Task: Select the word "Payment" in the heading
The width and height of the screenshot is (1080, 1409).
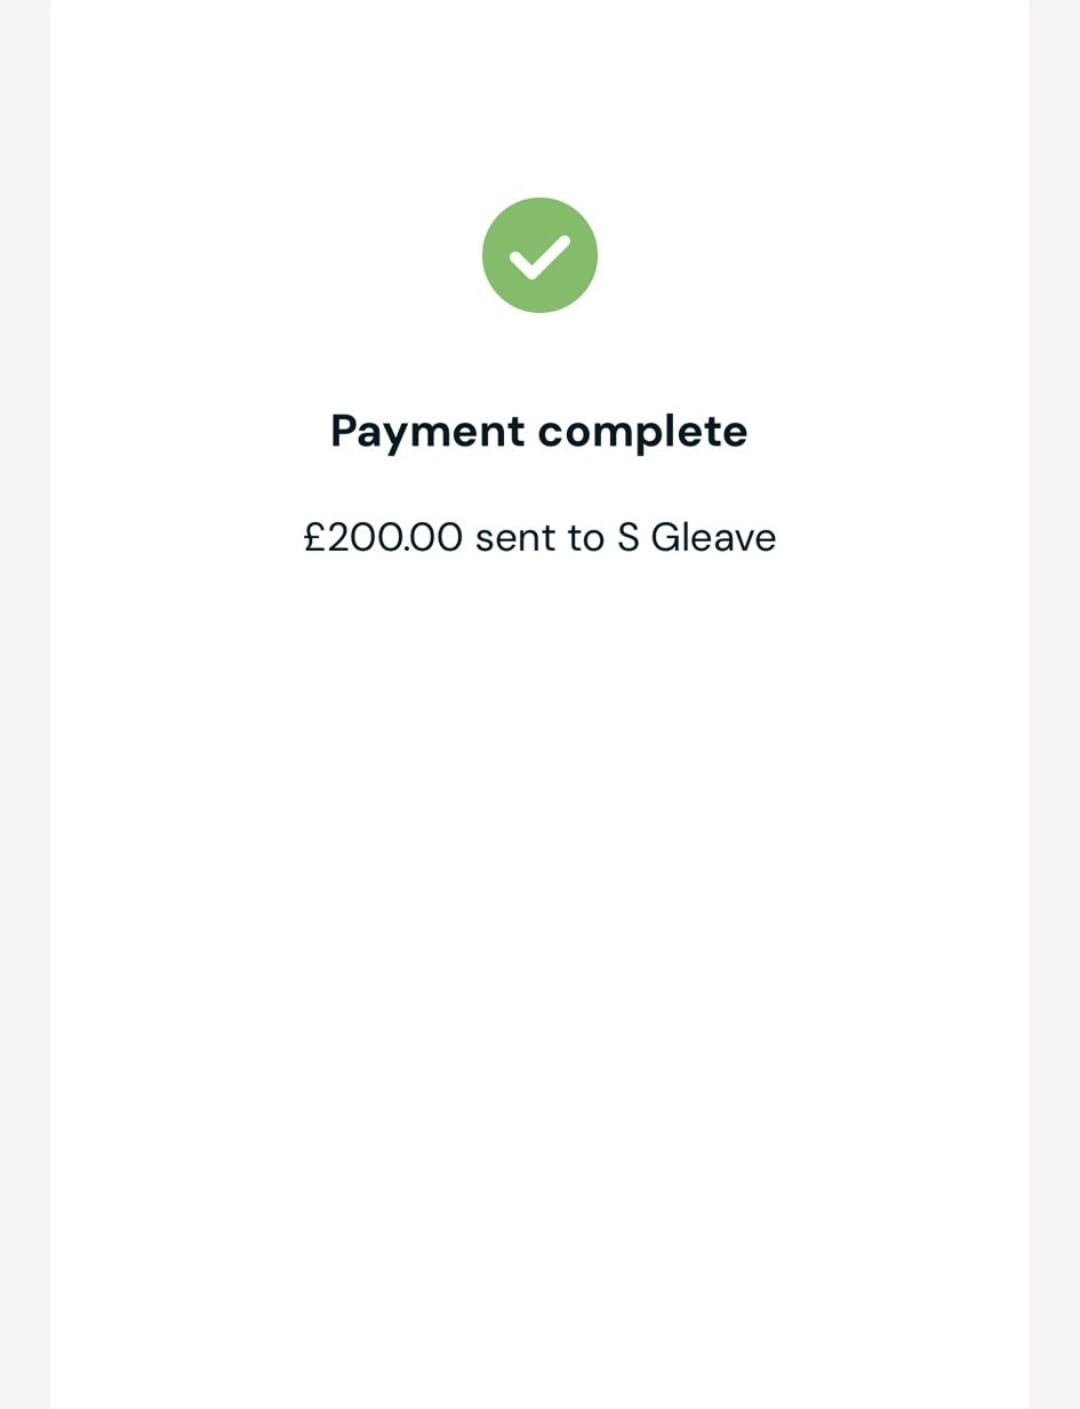Action: [x=427, y=432]
